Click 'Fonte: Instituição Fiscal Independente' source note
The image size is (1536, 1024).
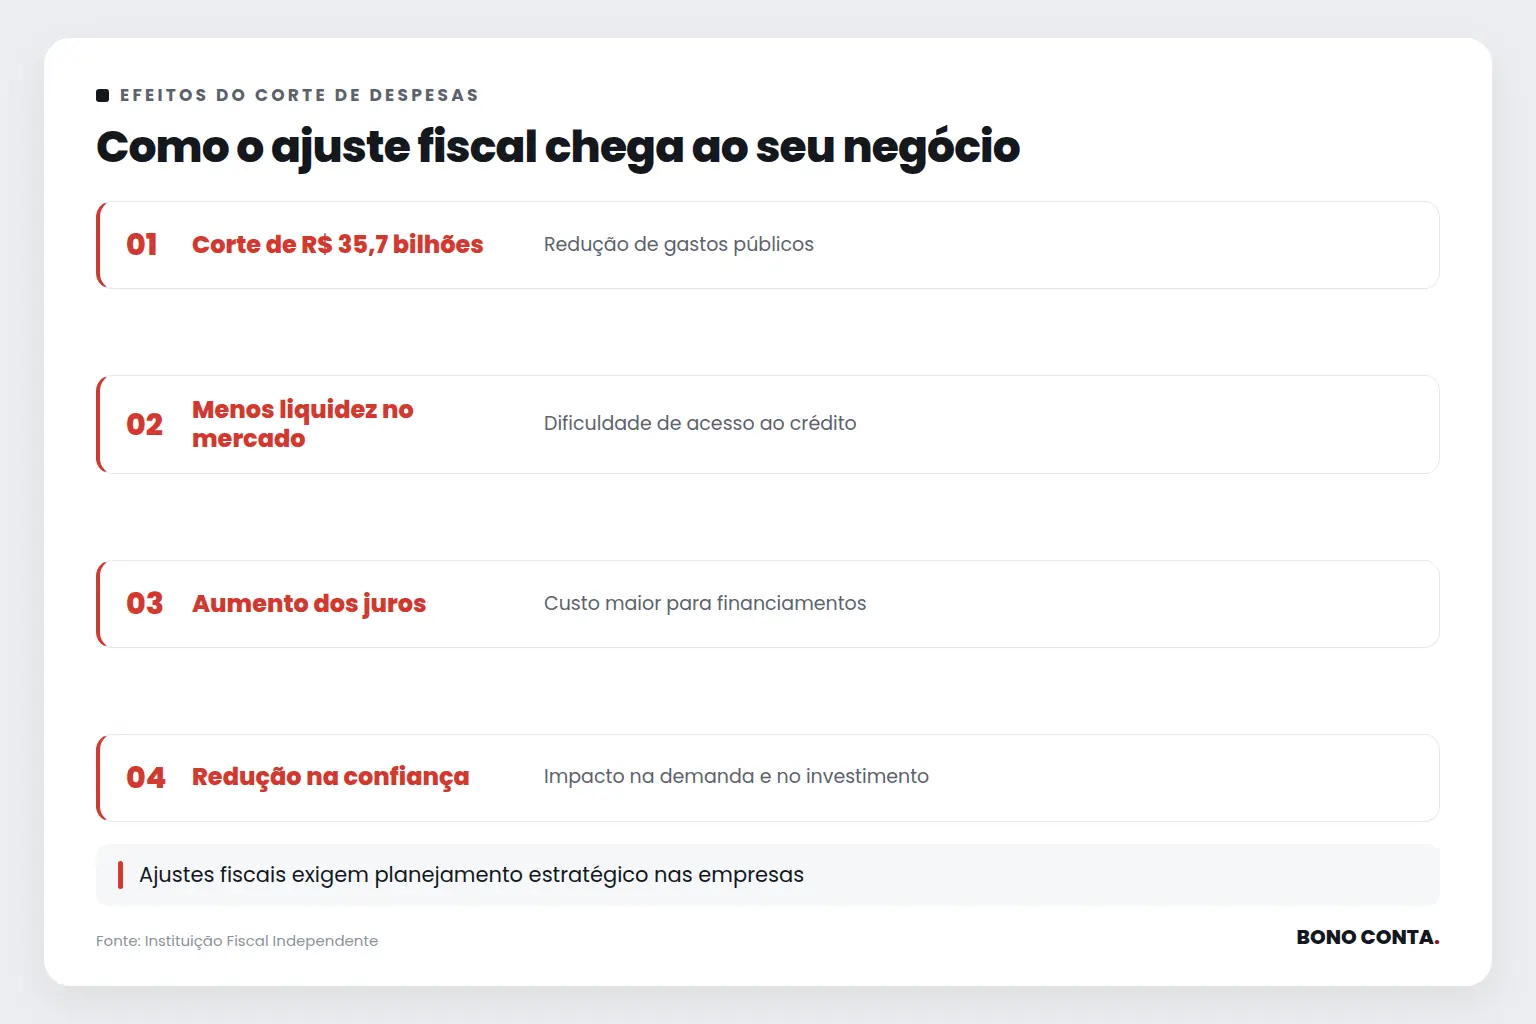pyautogui.click(x=237, y=941)
